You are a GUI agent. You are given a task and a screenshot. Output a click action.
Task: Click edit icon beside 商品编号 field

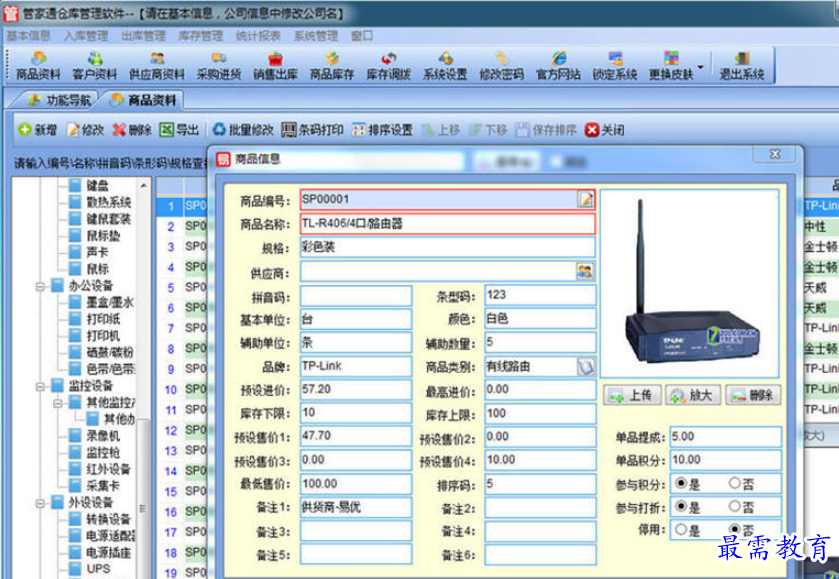(586, 199)
